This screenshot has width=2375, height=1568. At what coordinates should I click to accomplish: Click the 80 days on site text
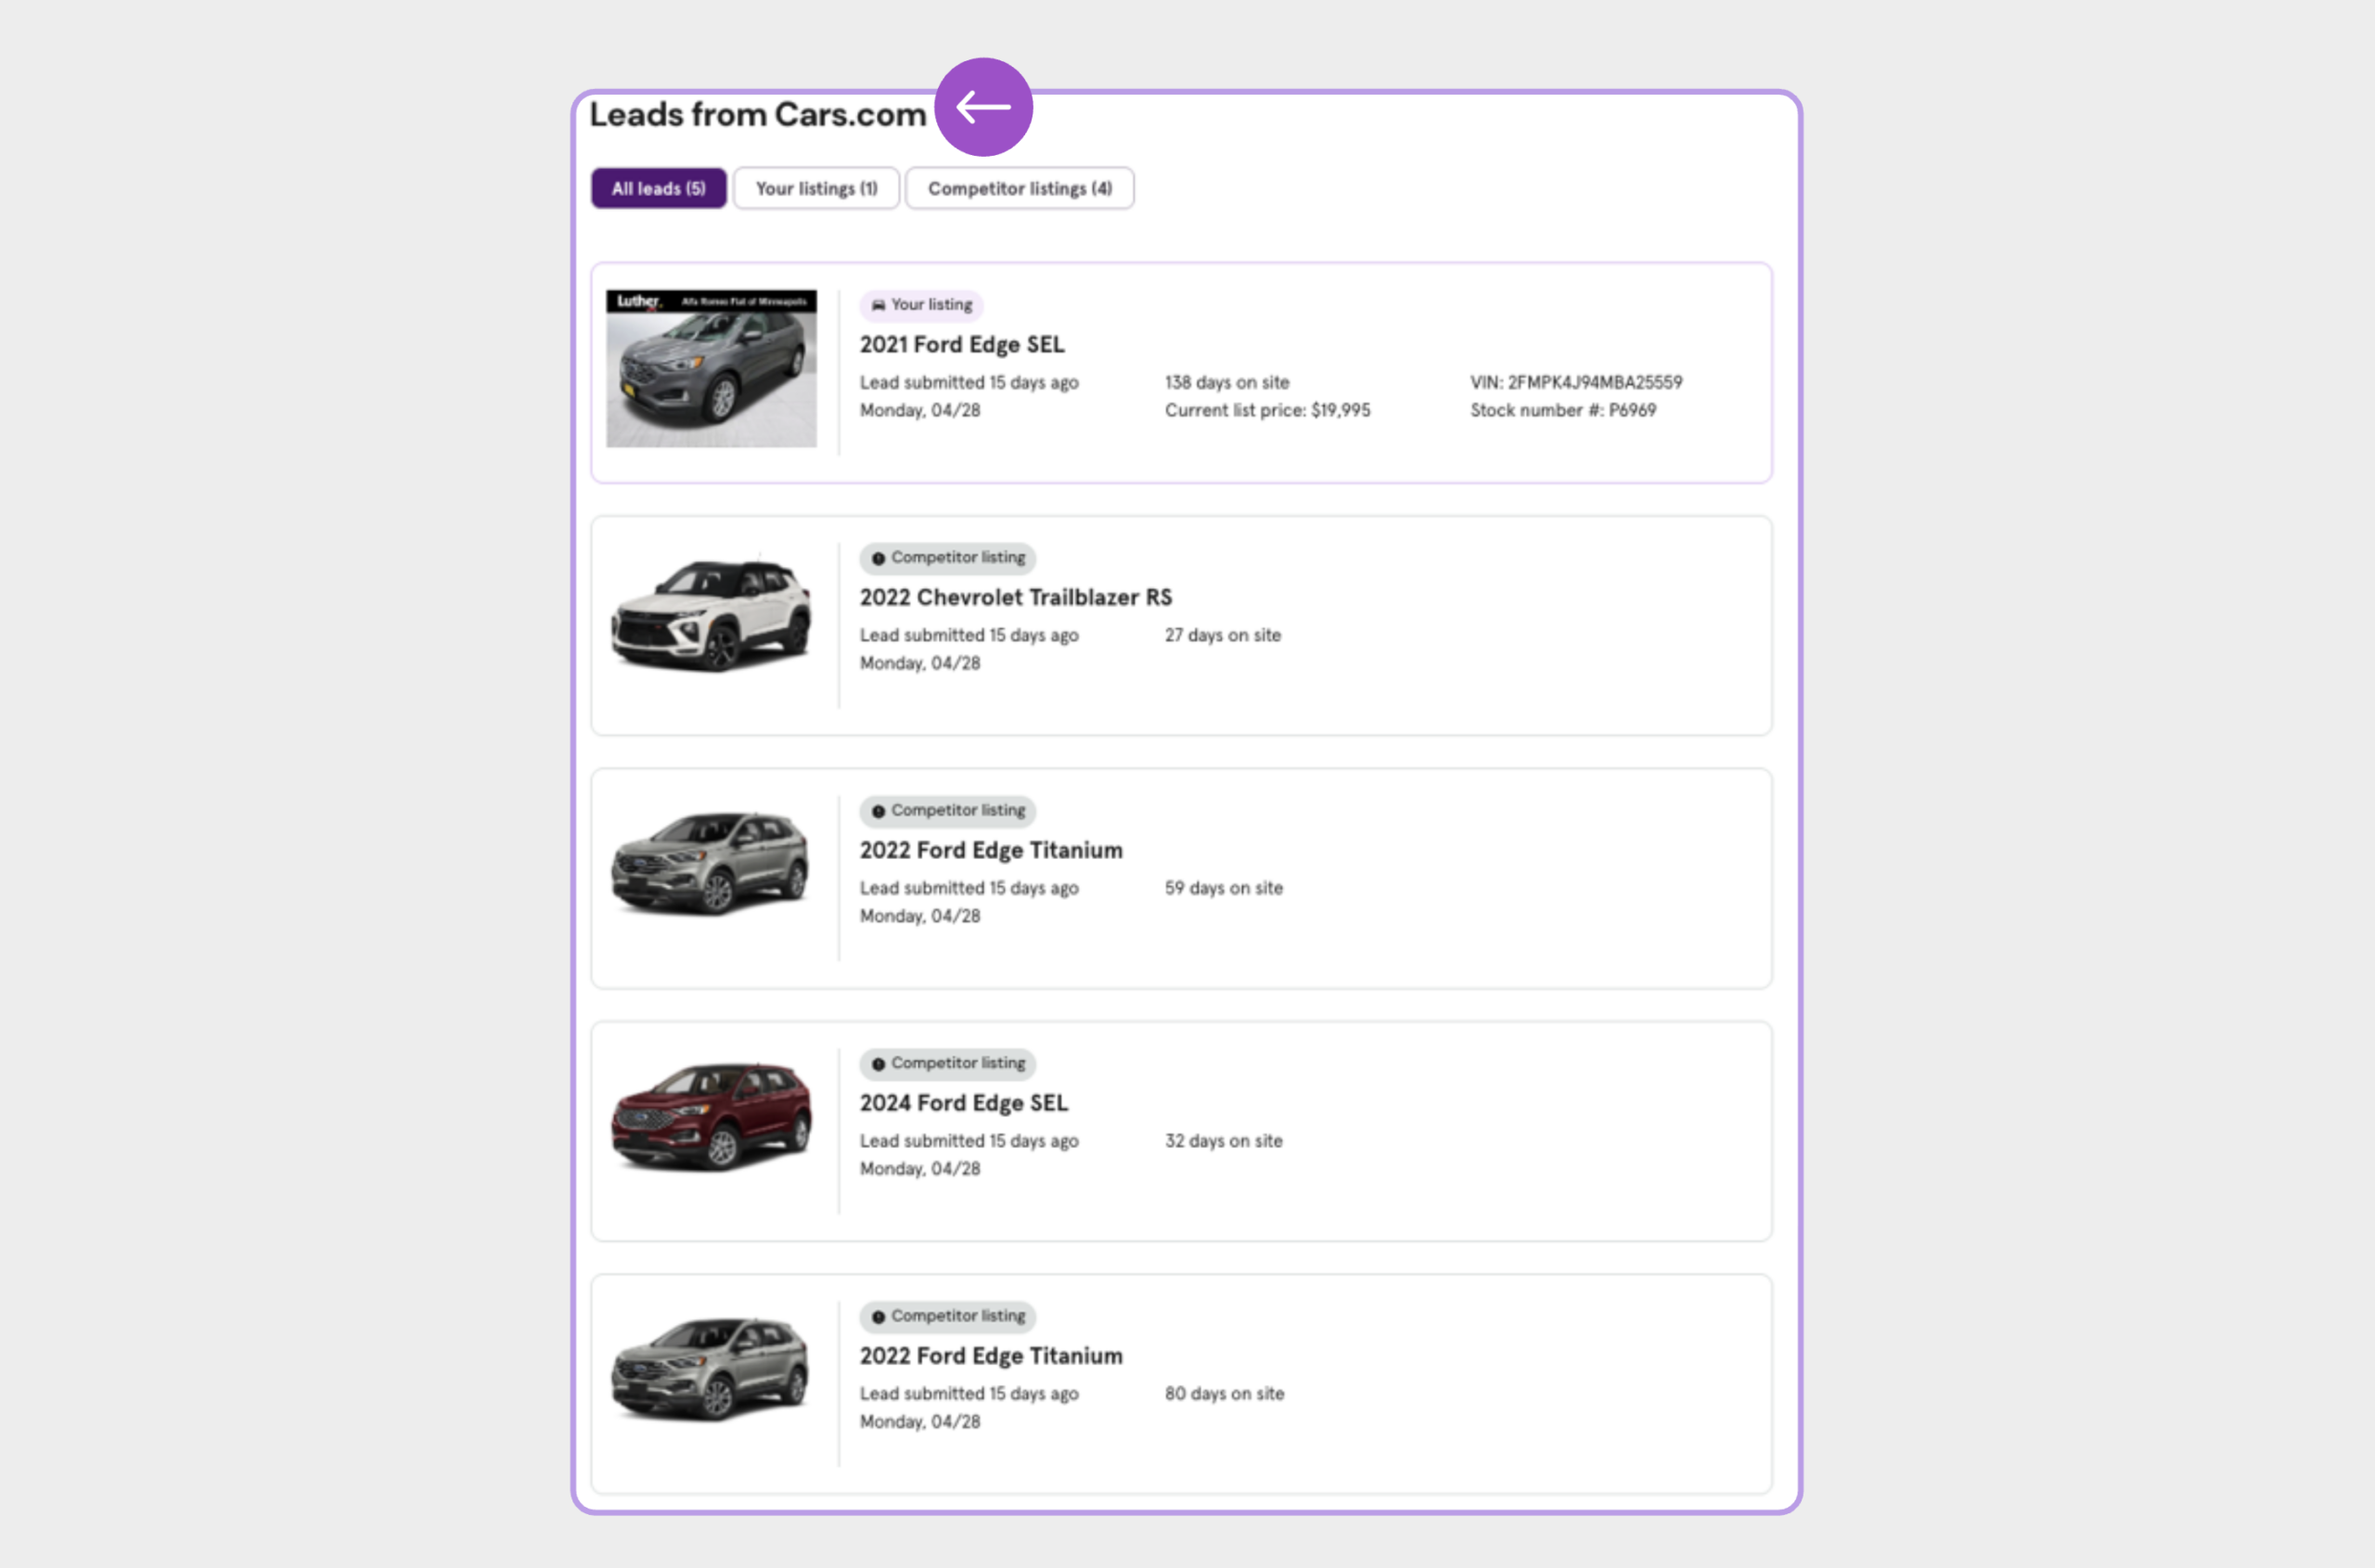tap(1225, 1394)
